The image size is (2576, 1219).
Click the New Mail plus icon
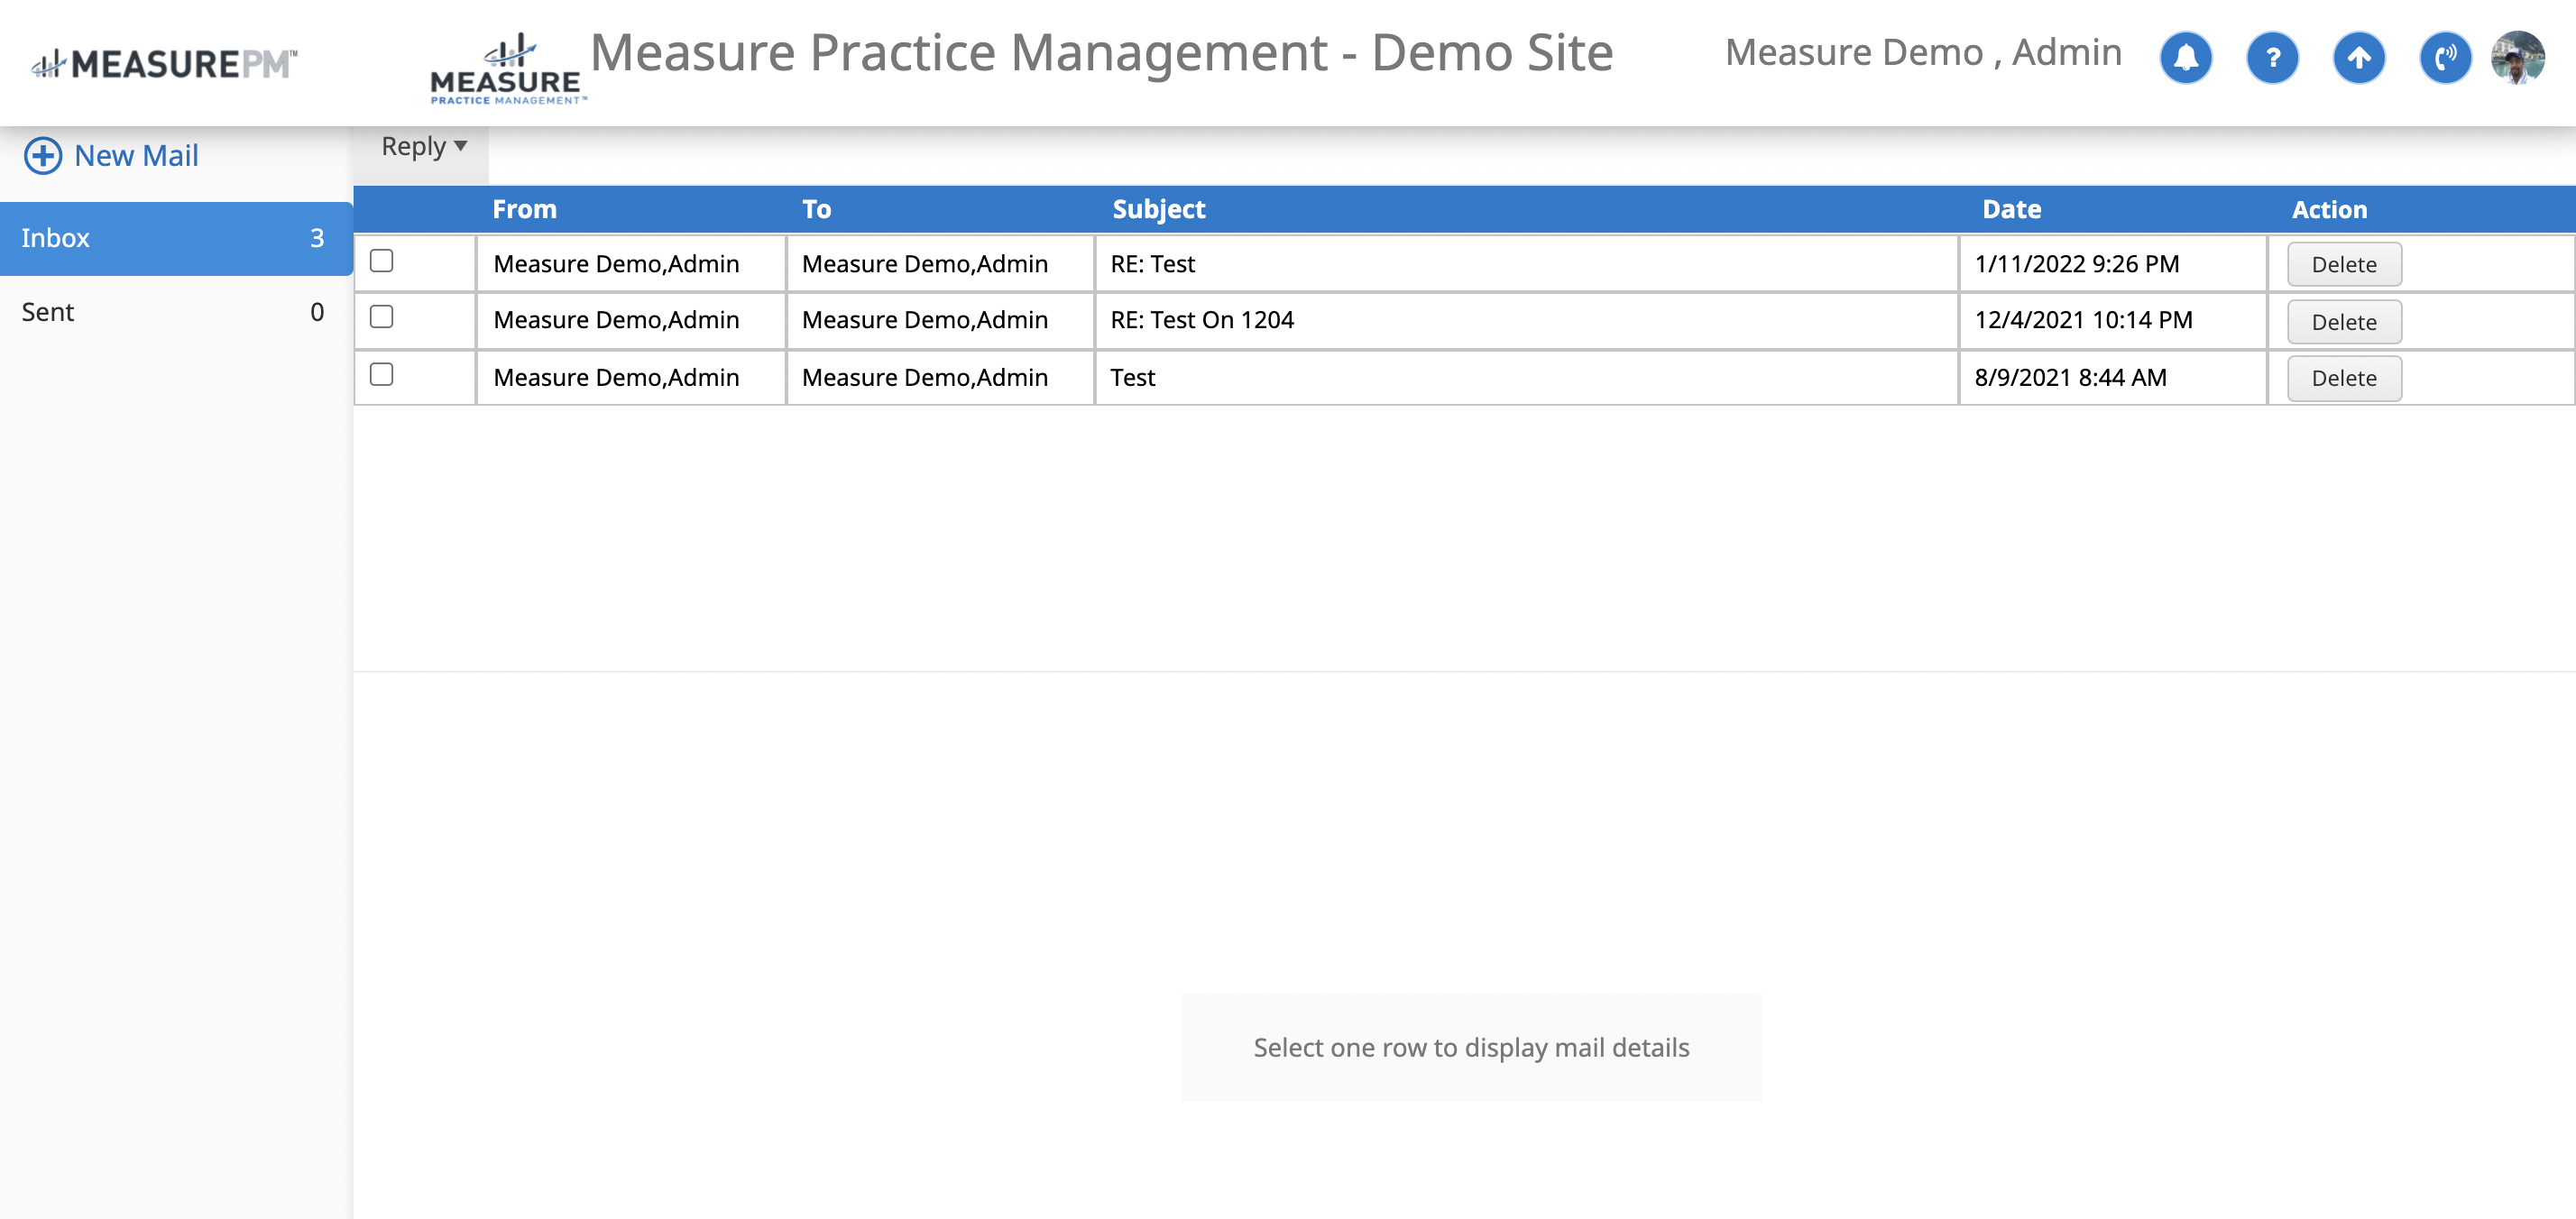(43, 156)
